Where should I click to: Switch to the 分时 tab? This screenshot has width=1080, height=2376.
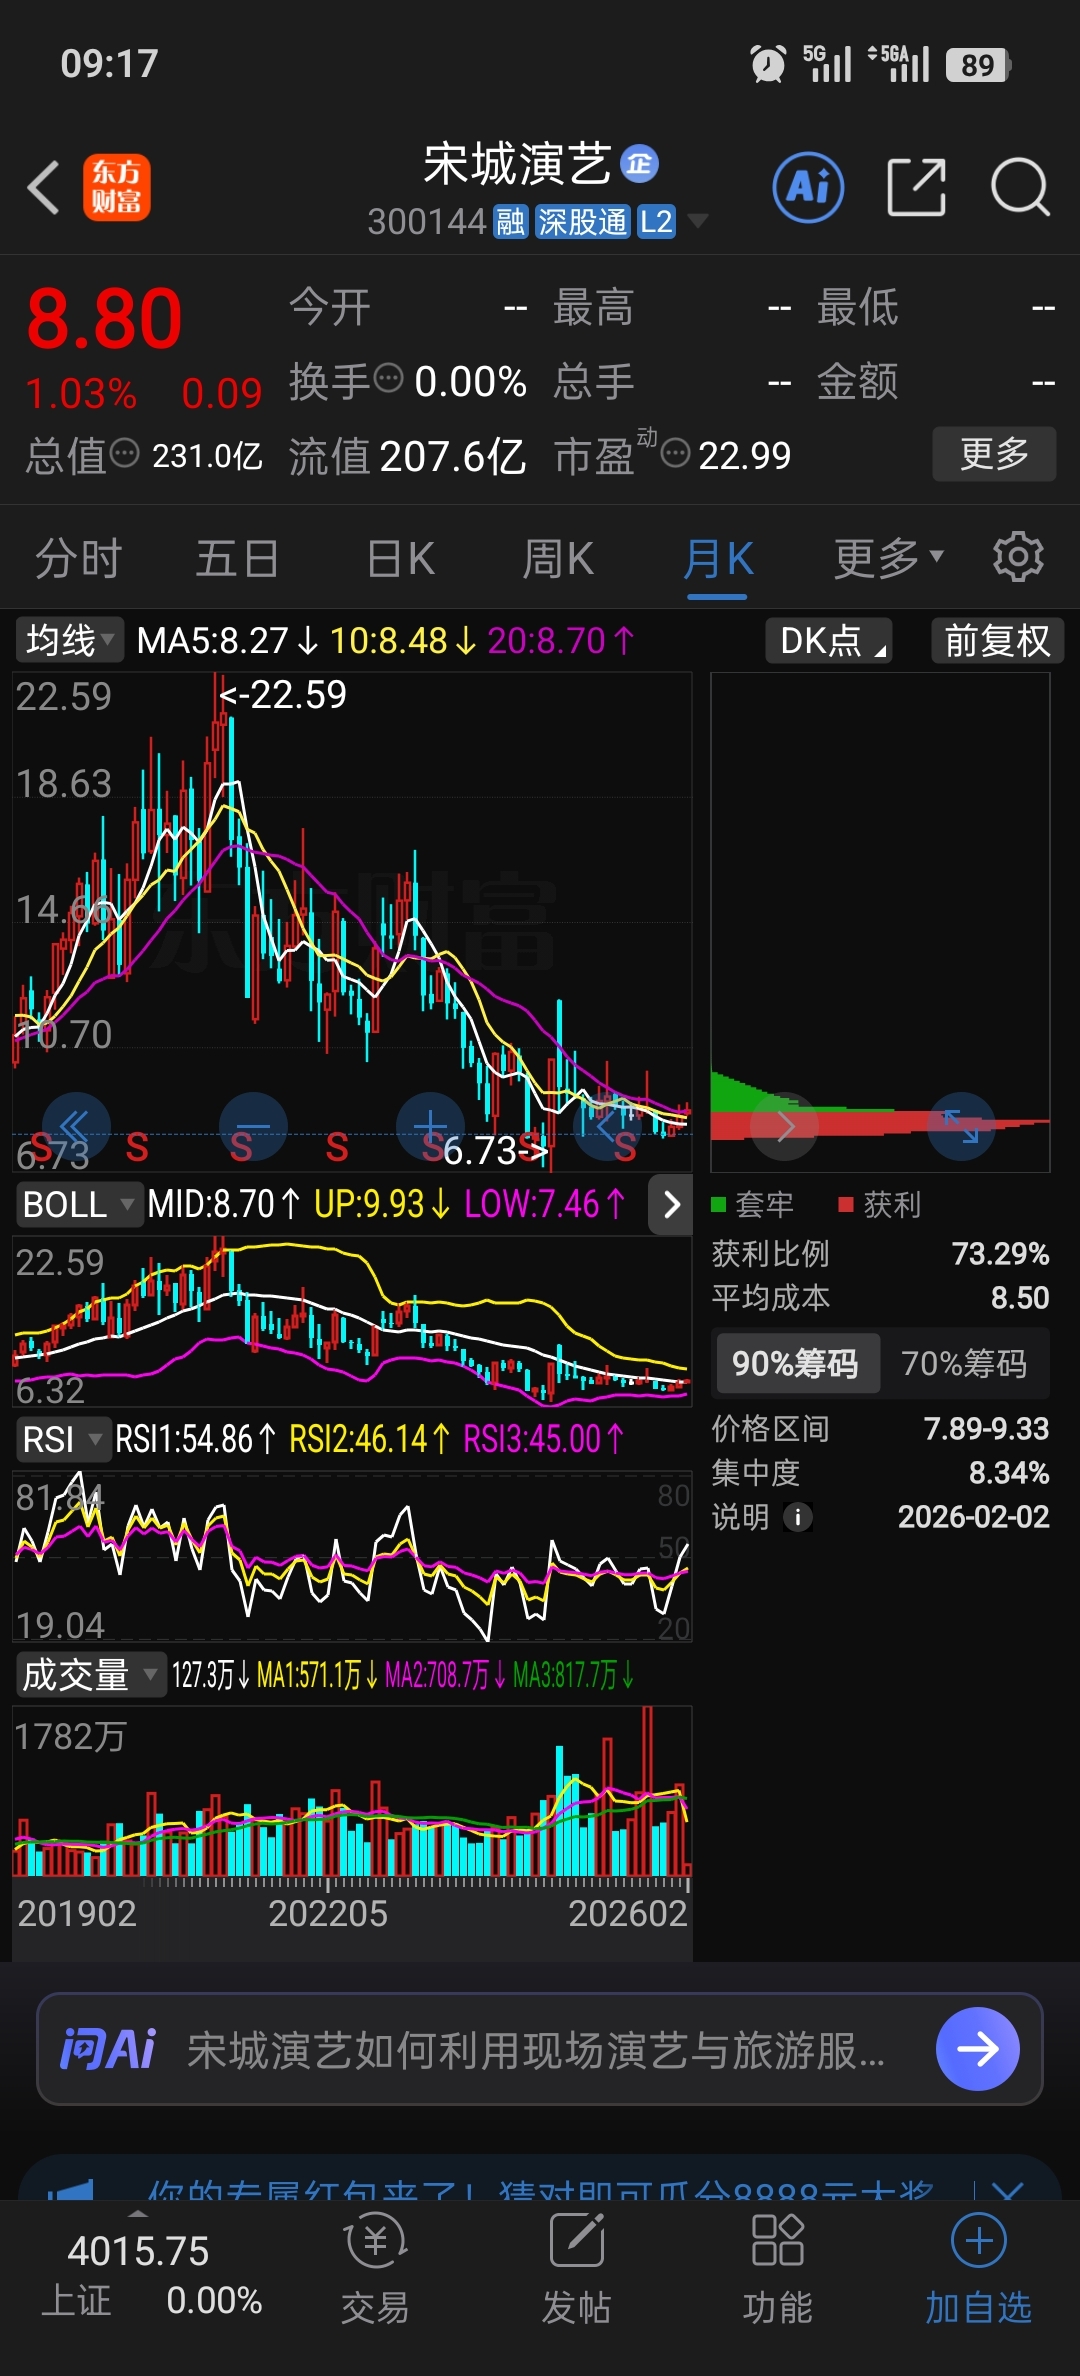(79, 557)
